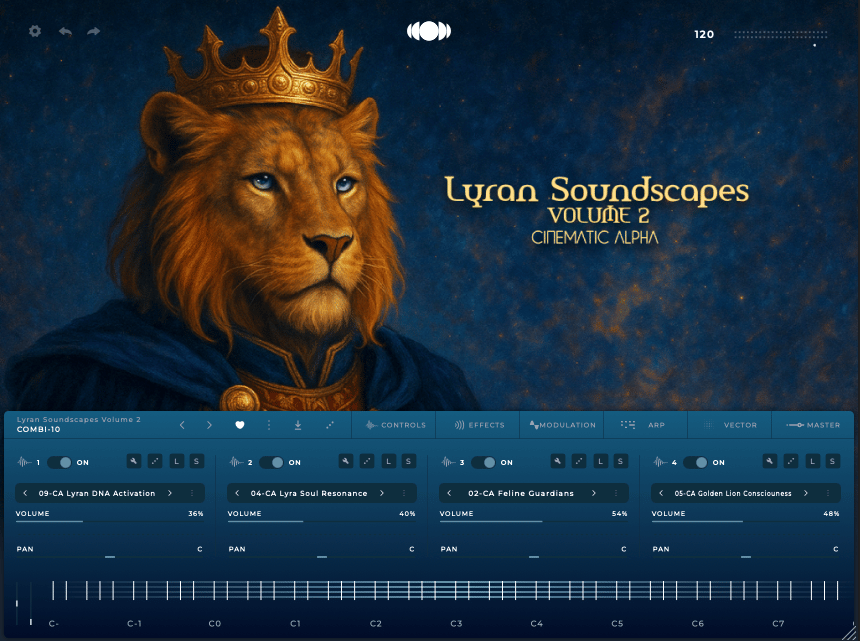Toggle layer 4 ON switch
Screen dimensions: 860x641
[695, 462]
